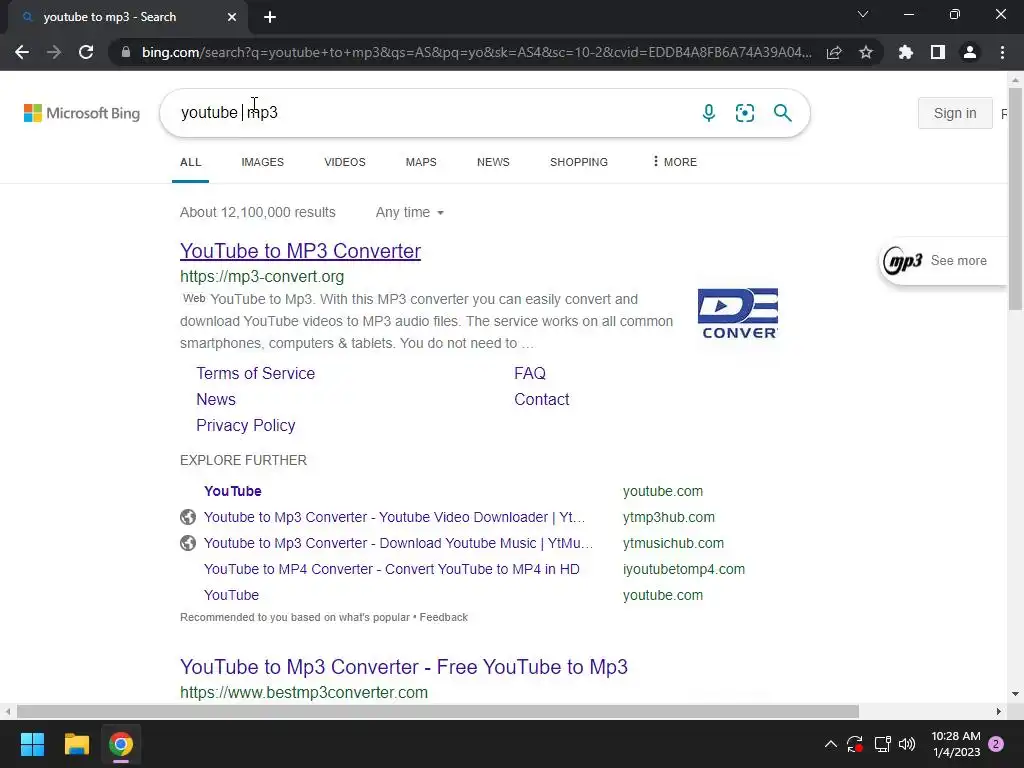Click the horizontal scrollbar thumb
This screenshot has width=1024, height=768.
(438, 711)
